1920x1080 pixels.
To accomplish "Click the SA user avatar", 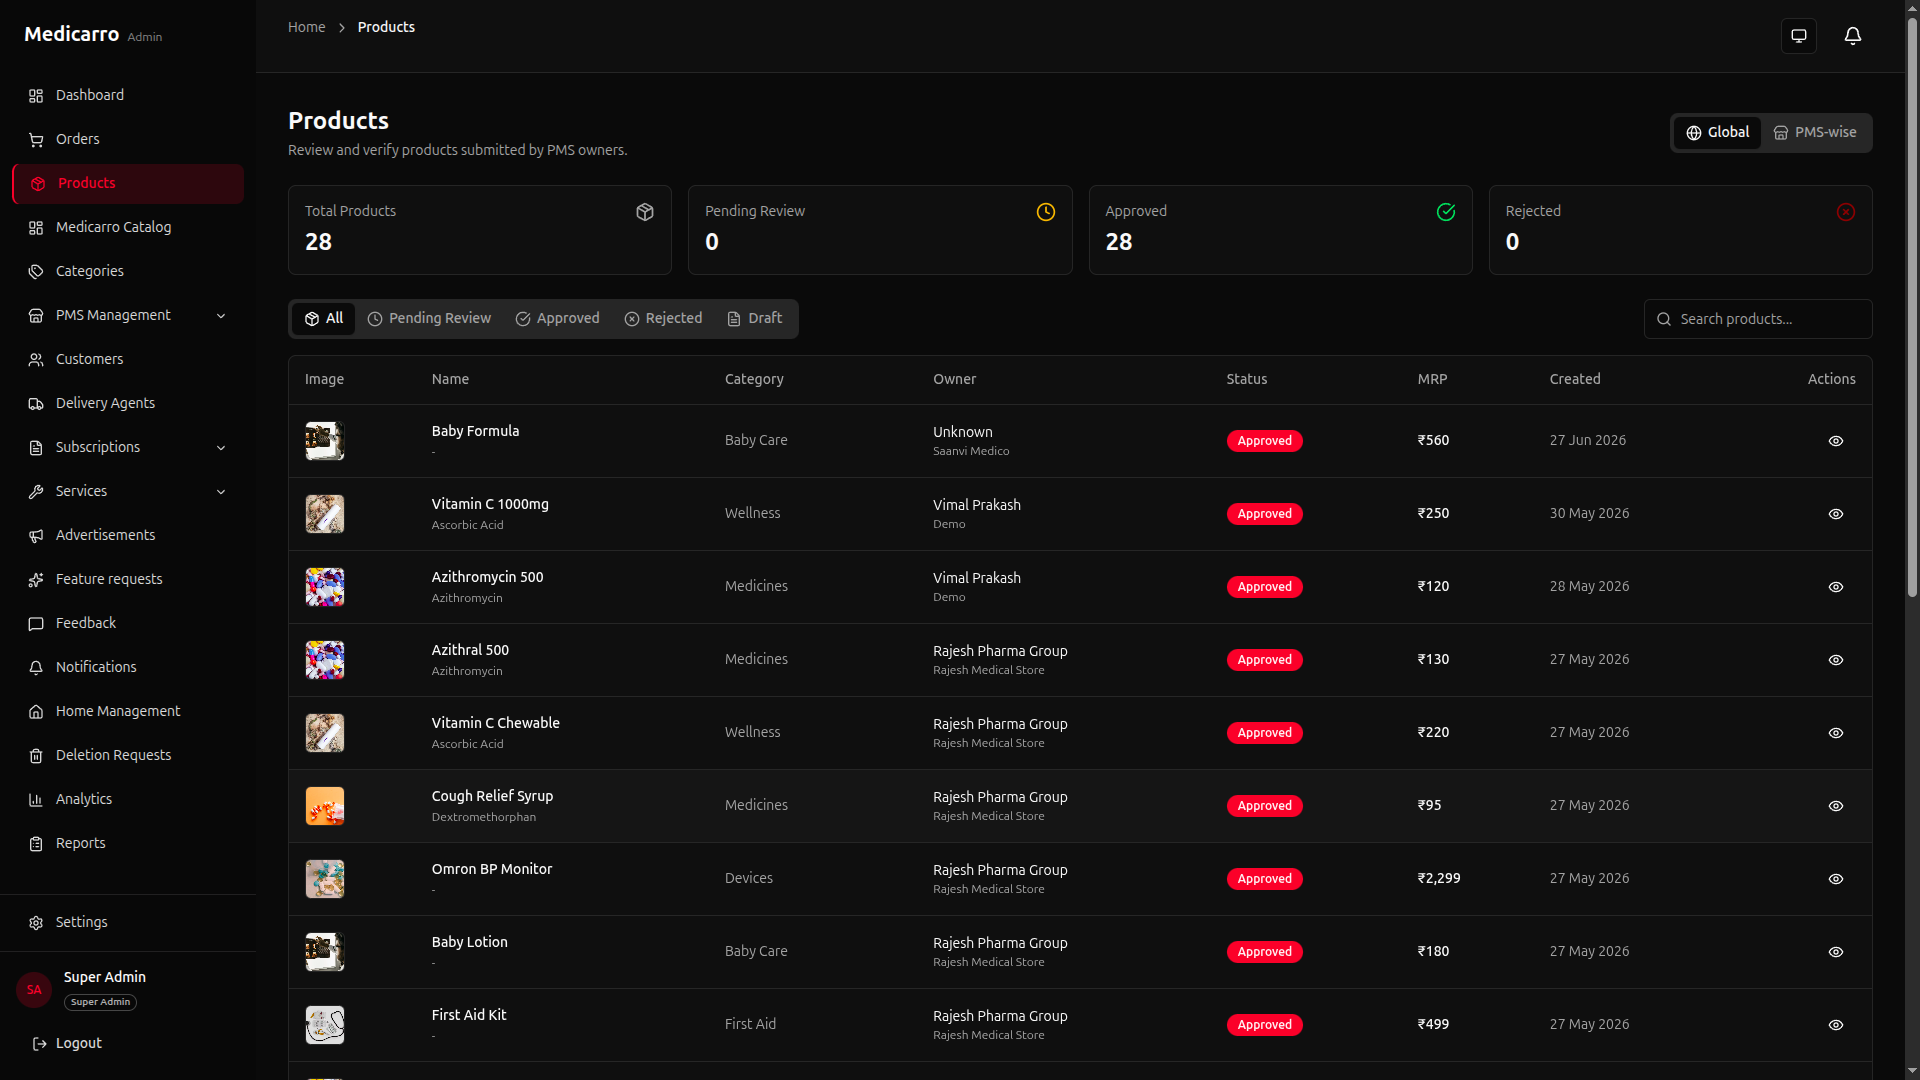I will coord(34,990).
